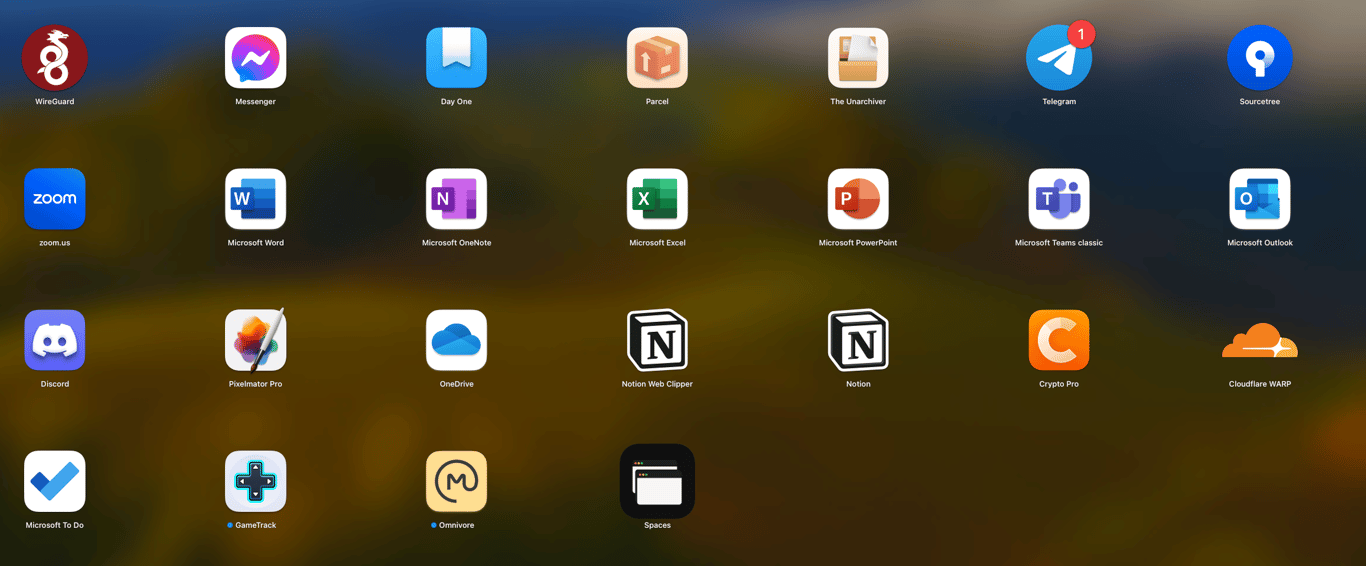Click the "Day One" label text
Image resolution: width=1366 pixels, height=566 pixels.
[x=456, y=102]
